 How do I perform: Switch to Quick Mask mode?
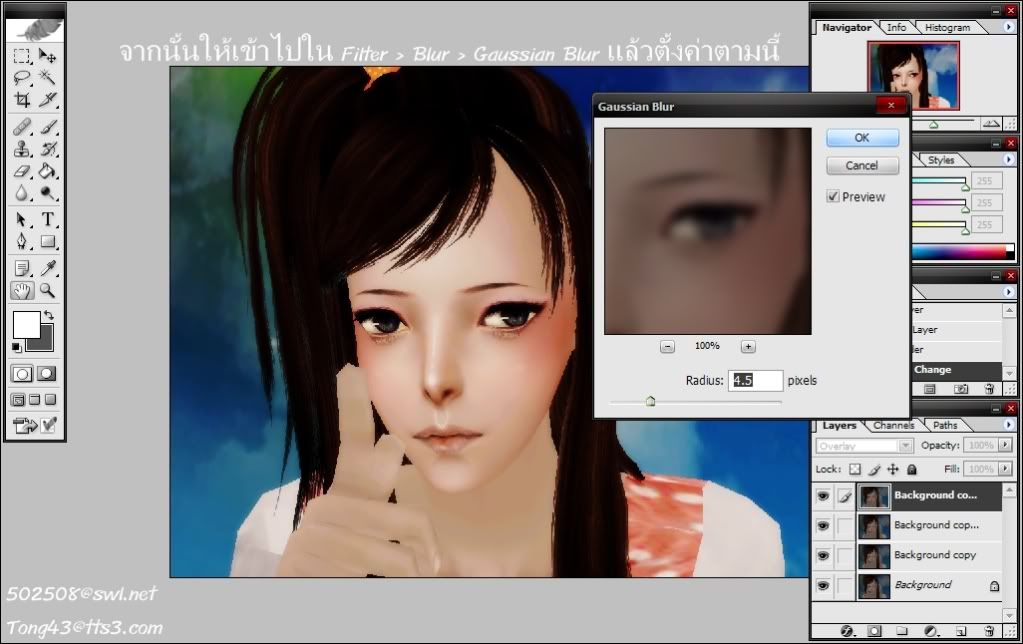[46, 374]
